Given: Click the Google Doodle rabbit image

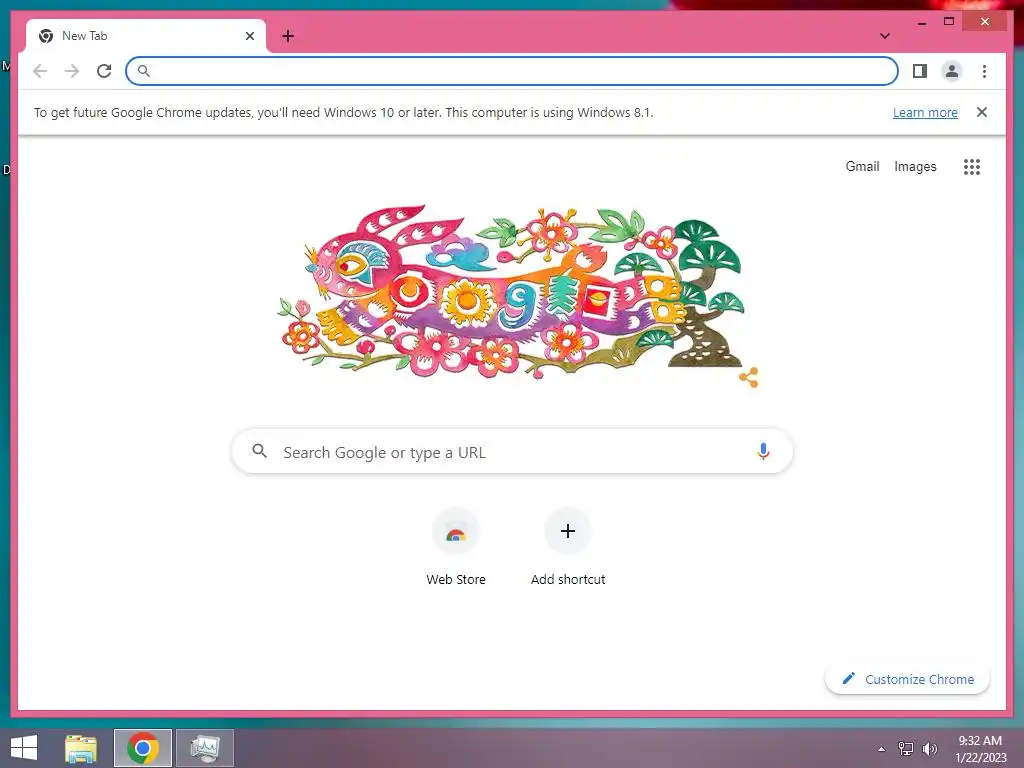Looking at the screenshot, I should click(x=511, y=292).
